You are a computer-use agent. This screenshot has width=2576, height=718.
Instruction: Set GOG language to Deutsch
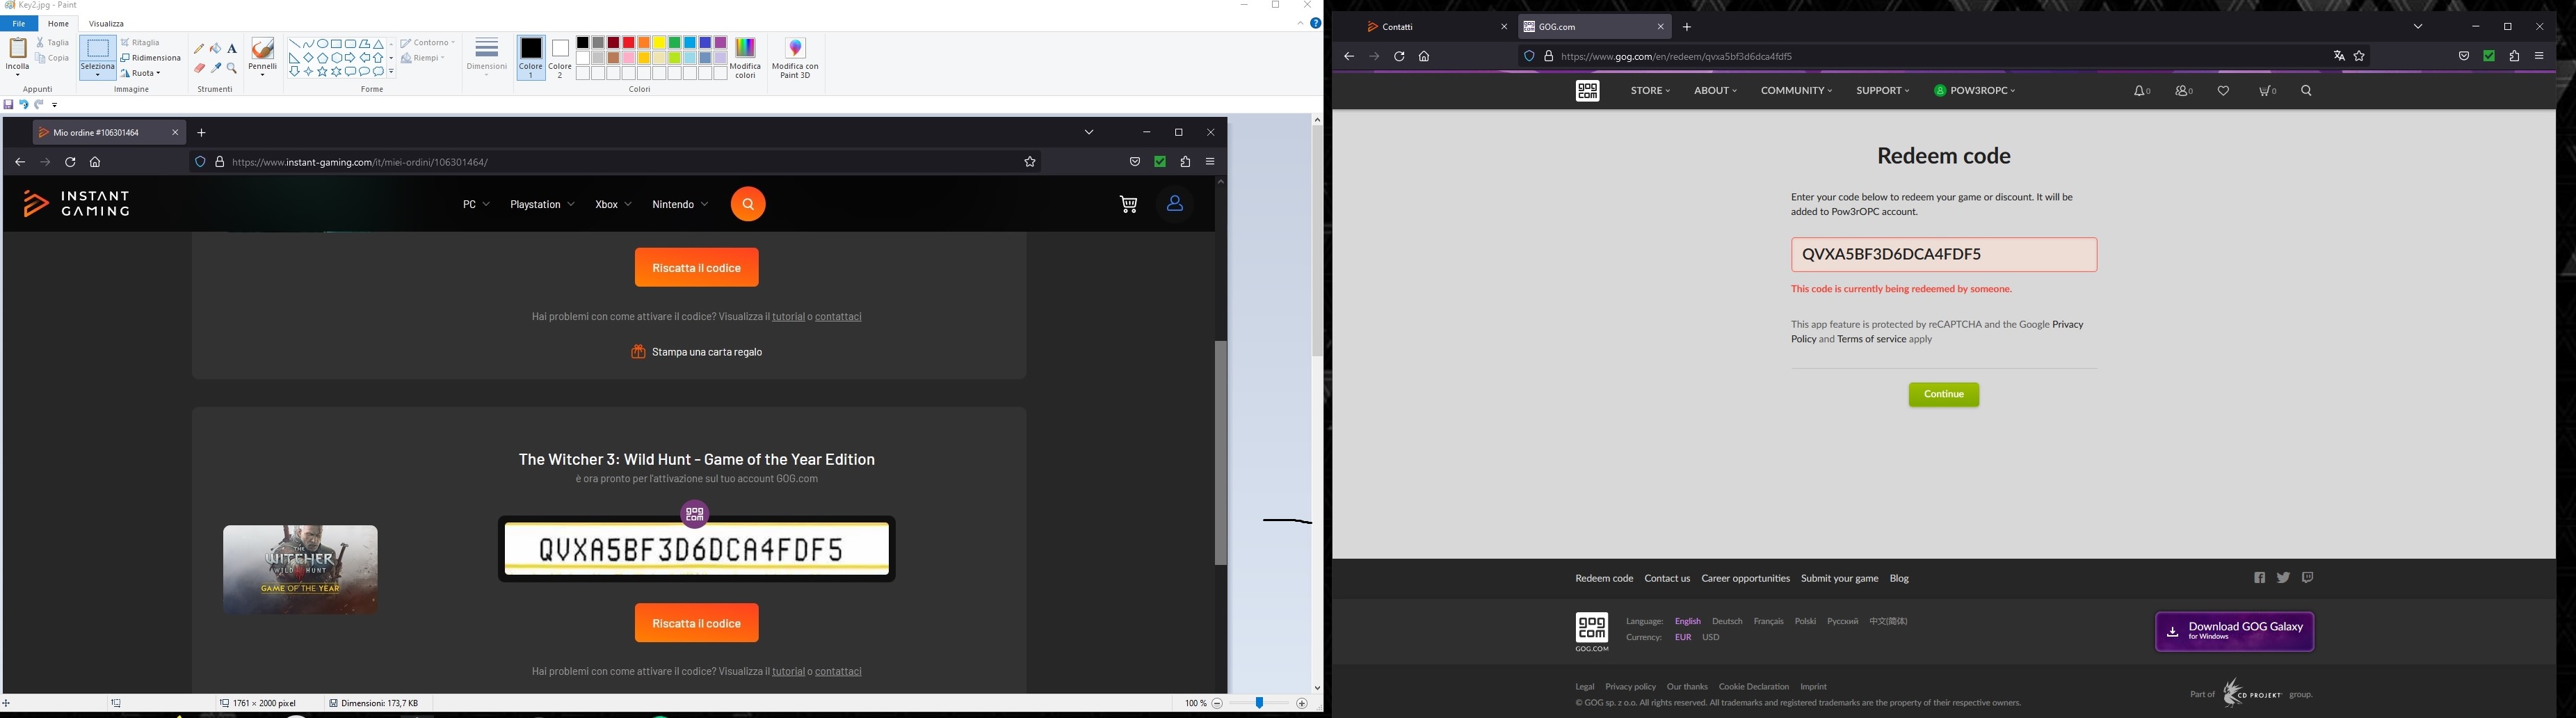click(x=1727, y=622)
